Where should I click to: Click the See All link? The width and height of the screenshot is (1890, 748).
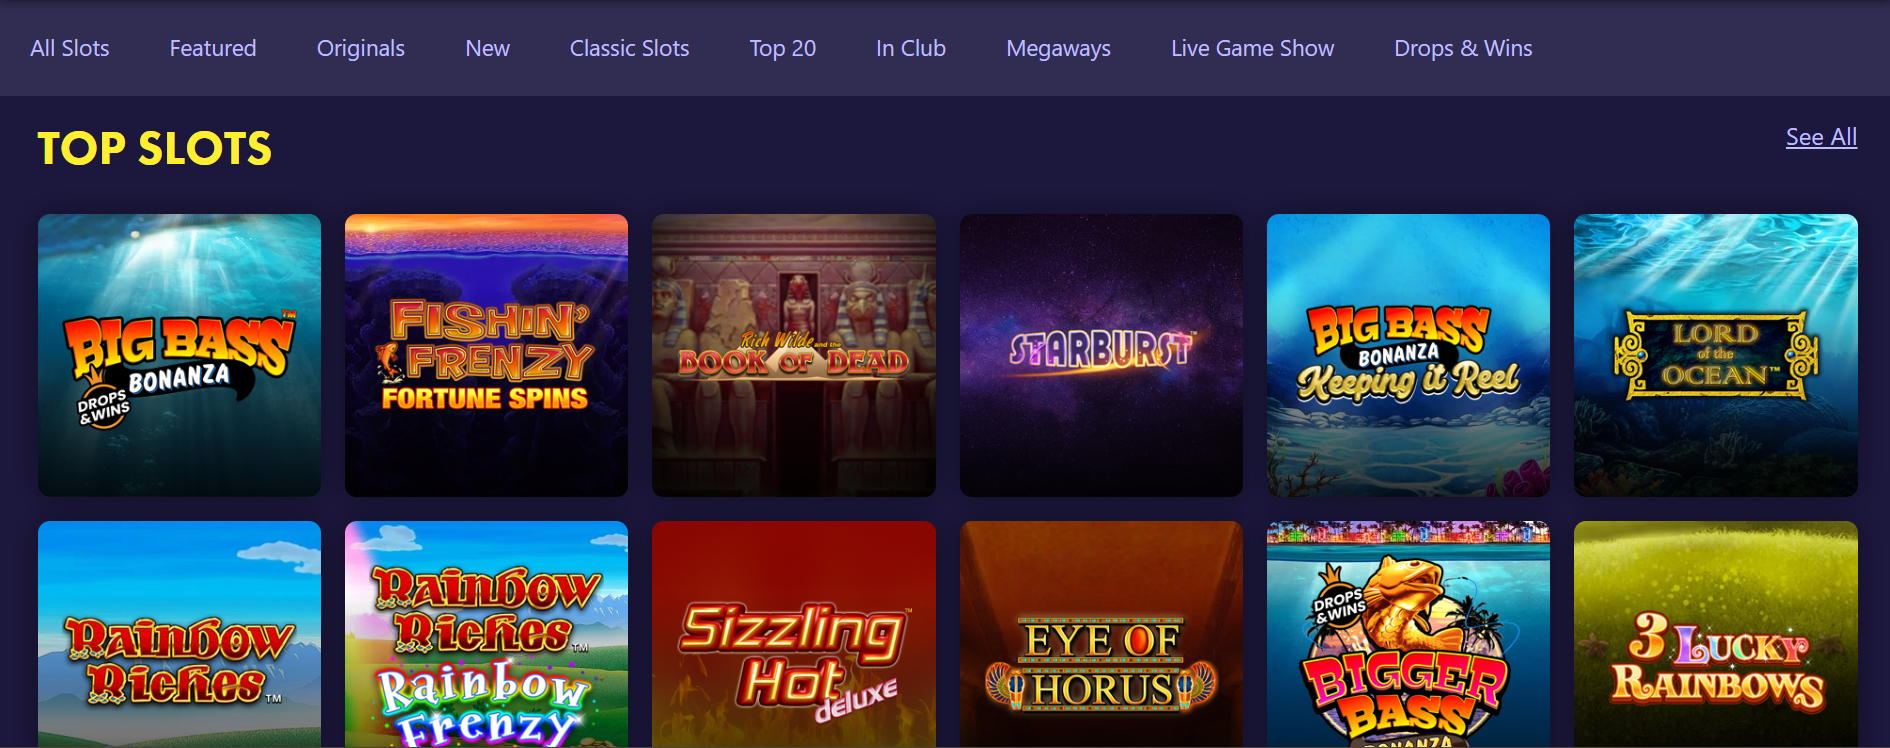coord(1821,137)
